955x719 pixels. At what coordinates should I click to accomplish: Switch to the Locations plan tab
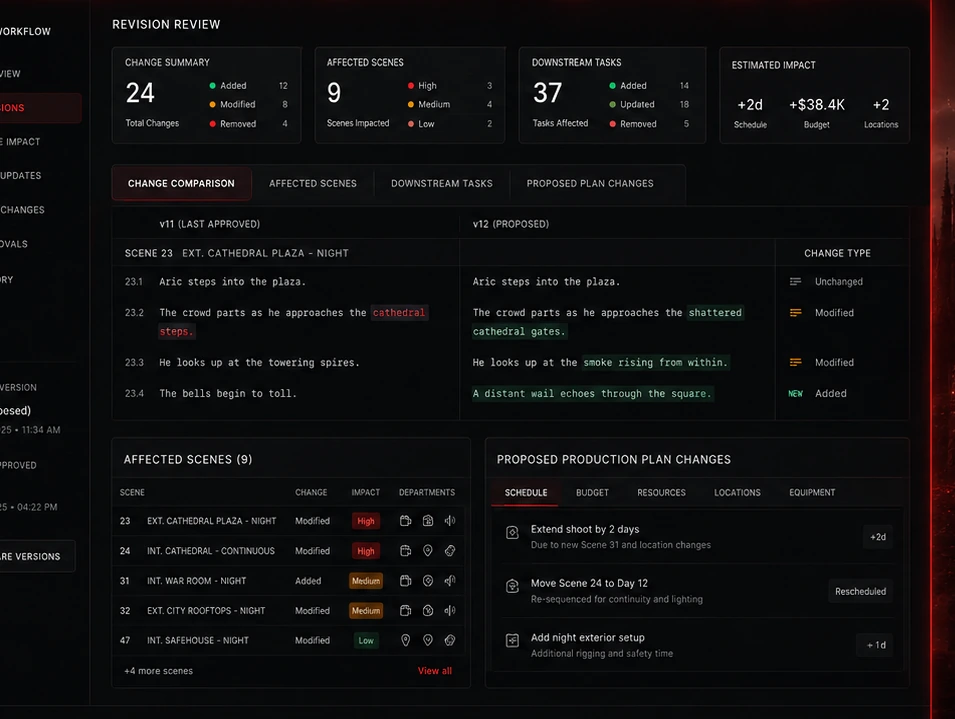pos(737,493)
